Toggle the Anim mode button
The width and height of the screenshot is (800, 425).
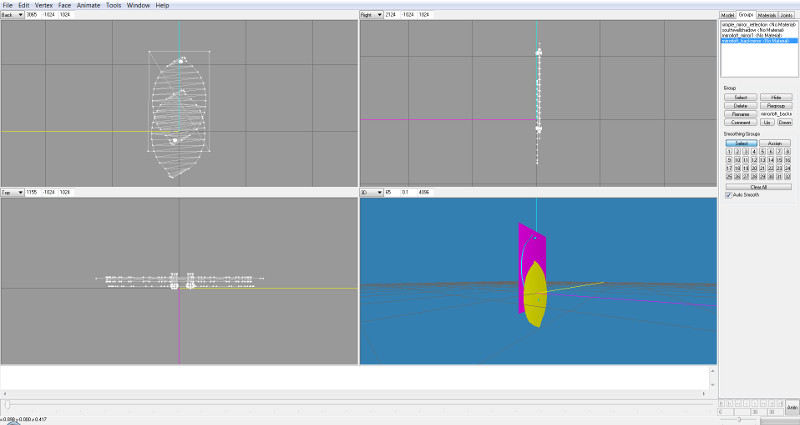tap(791, 408)
